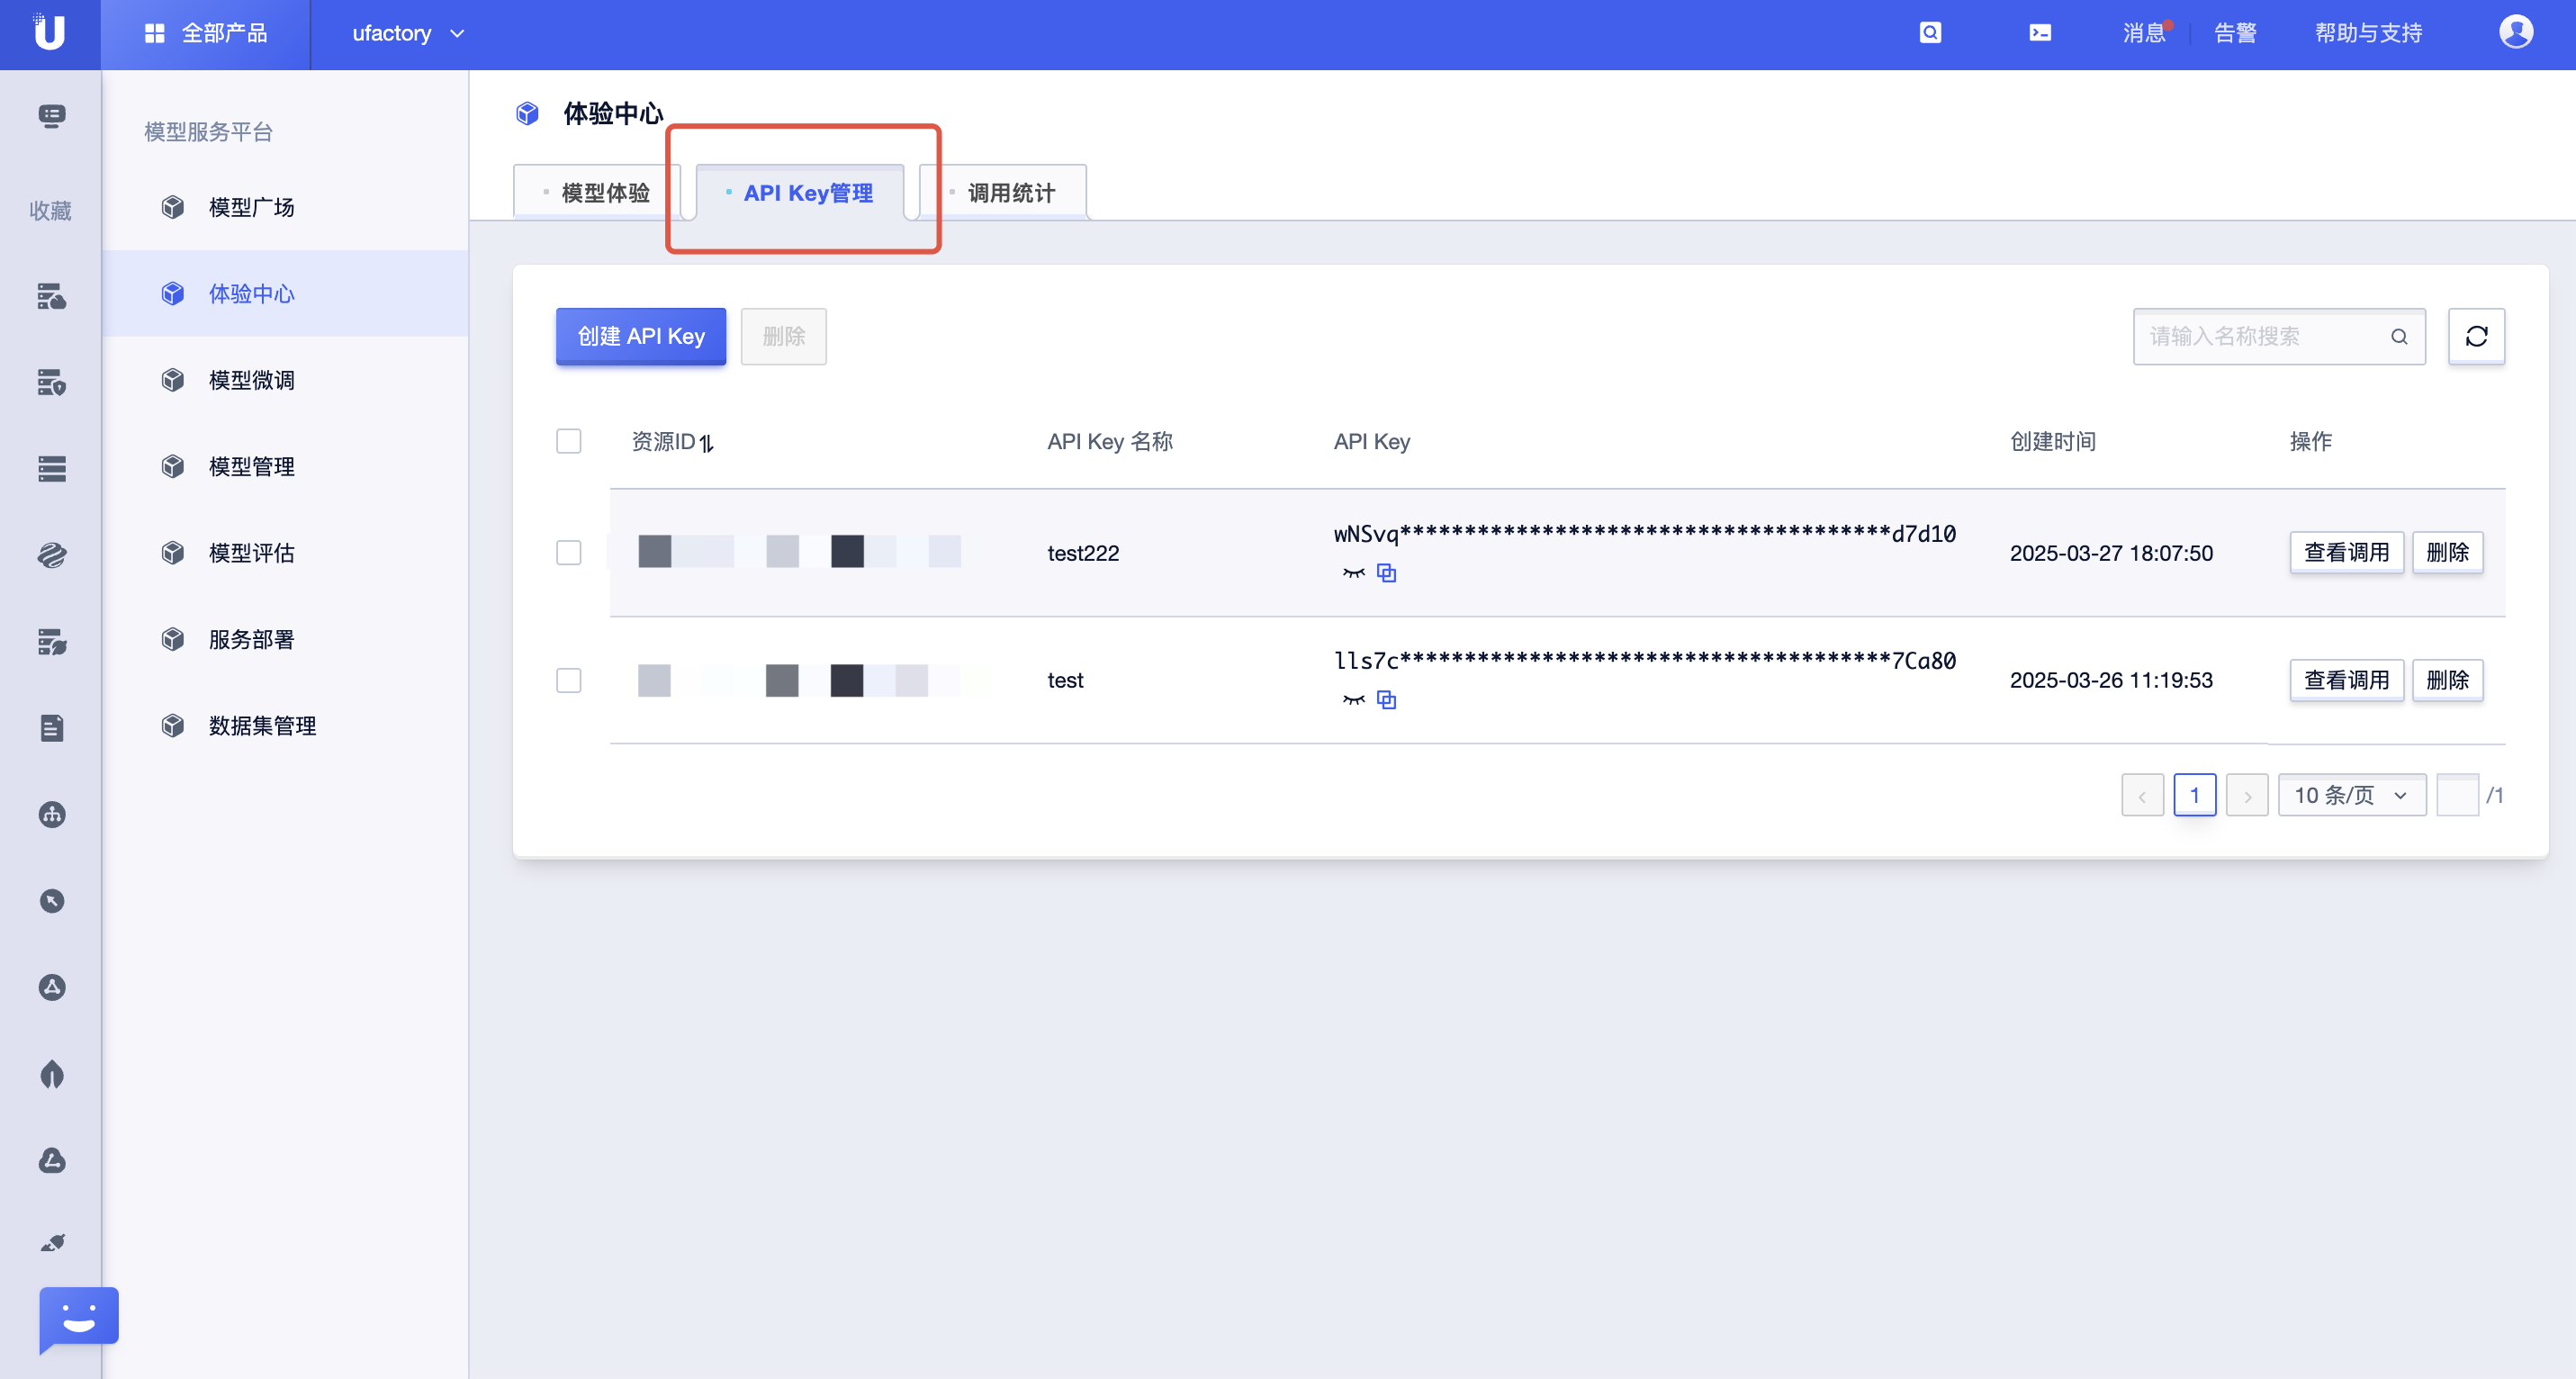Switch to the 模型体验 tab
Viewport: 2576px width, 1379px height.
tap(605, 193)
